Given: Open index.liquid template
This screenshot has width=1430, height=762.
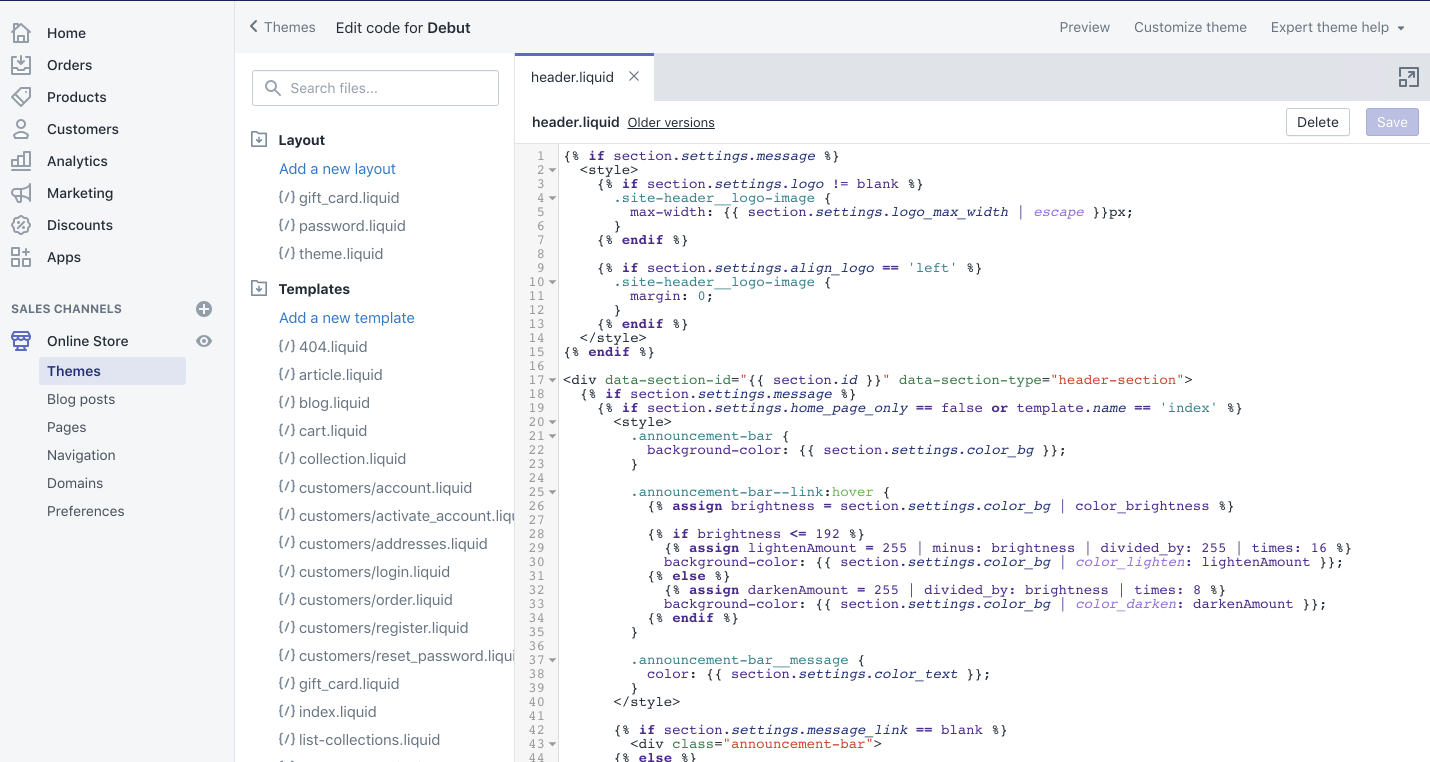Looking at the screenshot, I should click(338, 712).
